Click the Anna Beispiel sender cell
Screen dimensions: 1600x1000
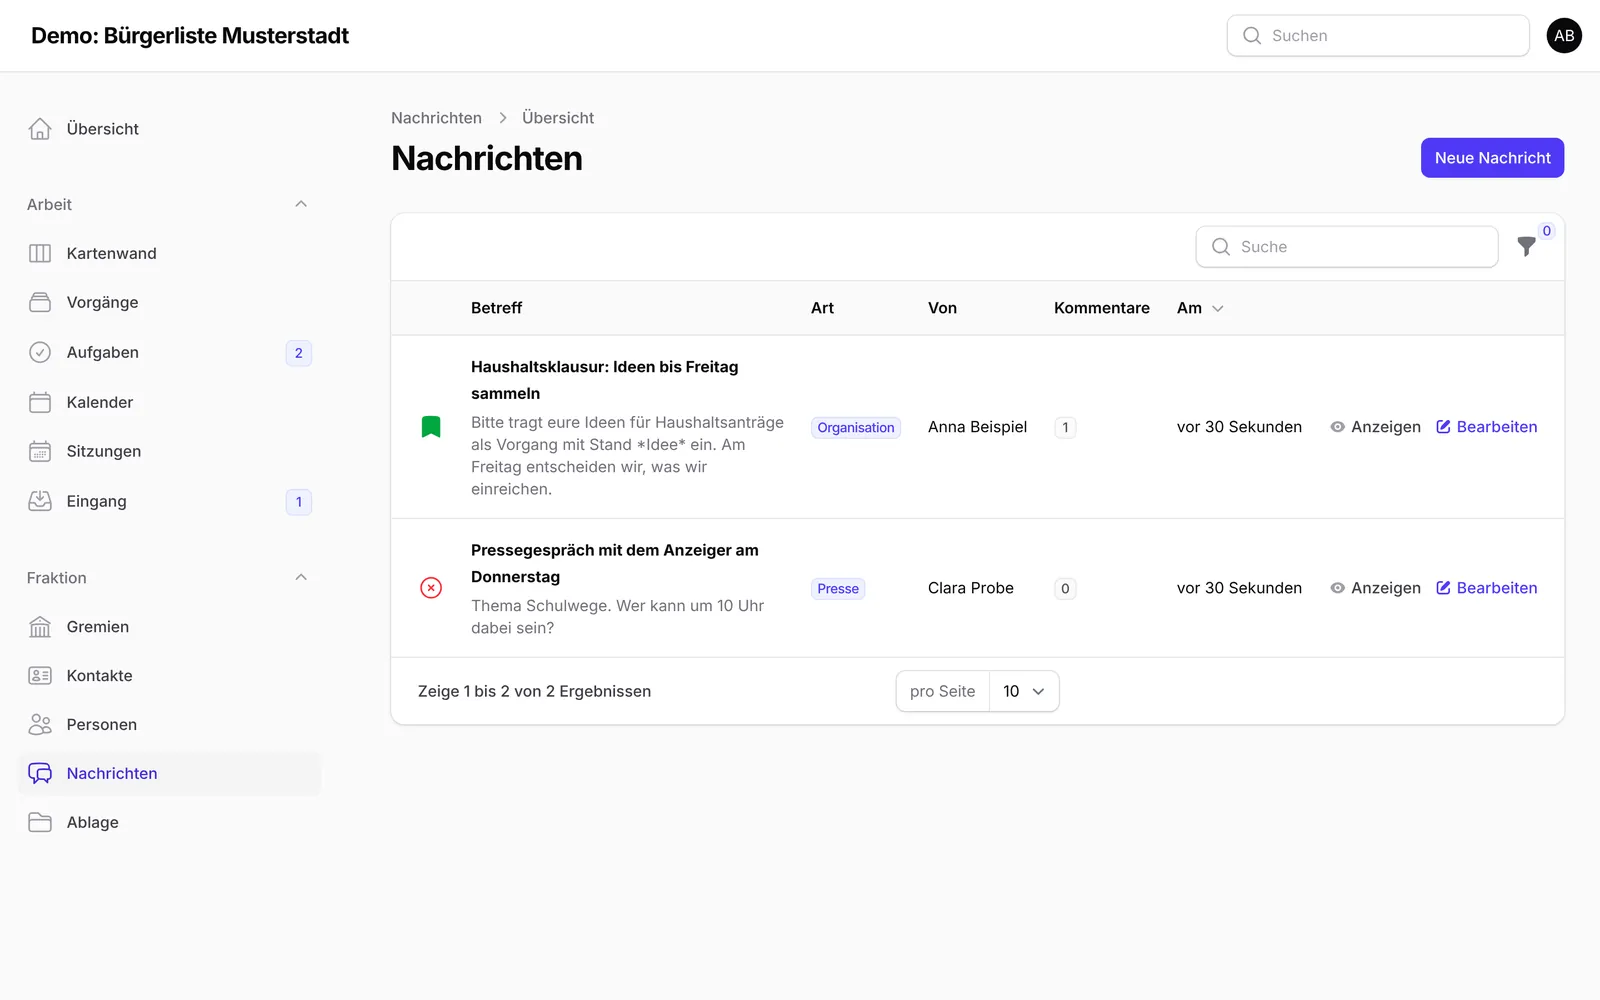(x=977, y=427)
